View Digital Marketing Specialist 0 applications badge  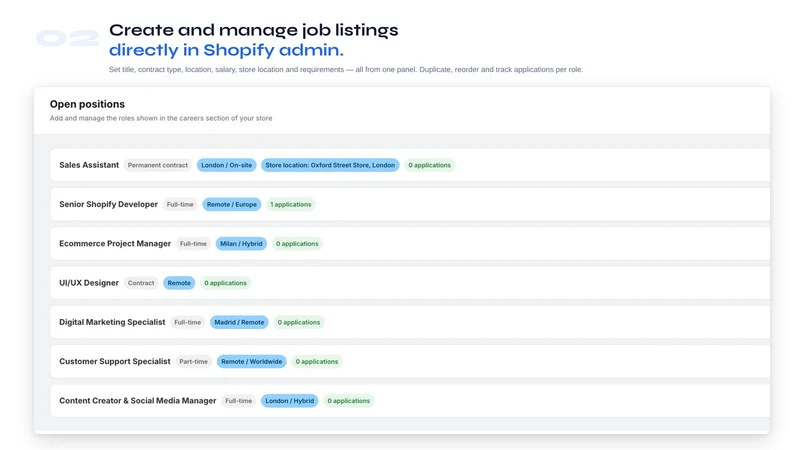(299, 322)
